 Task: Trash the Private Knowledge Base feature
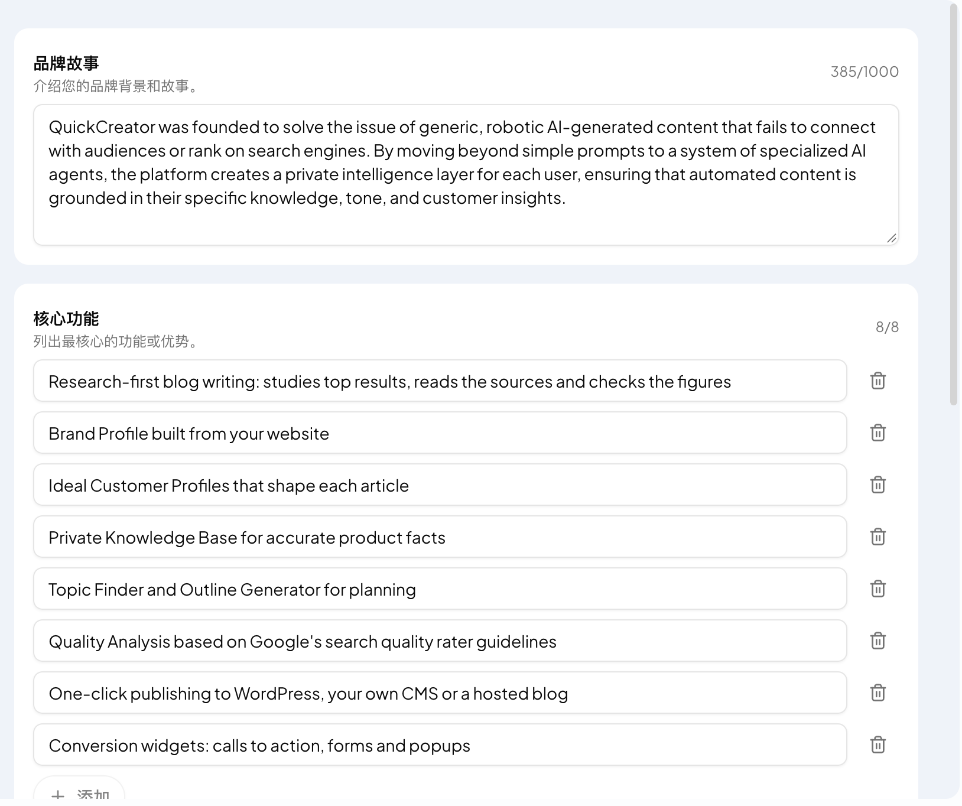click(x=878, y=537)
